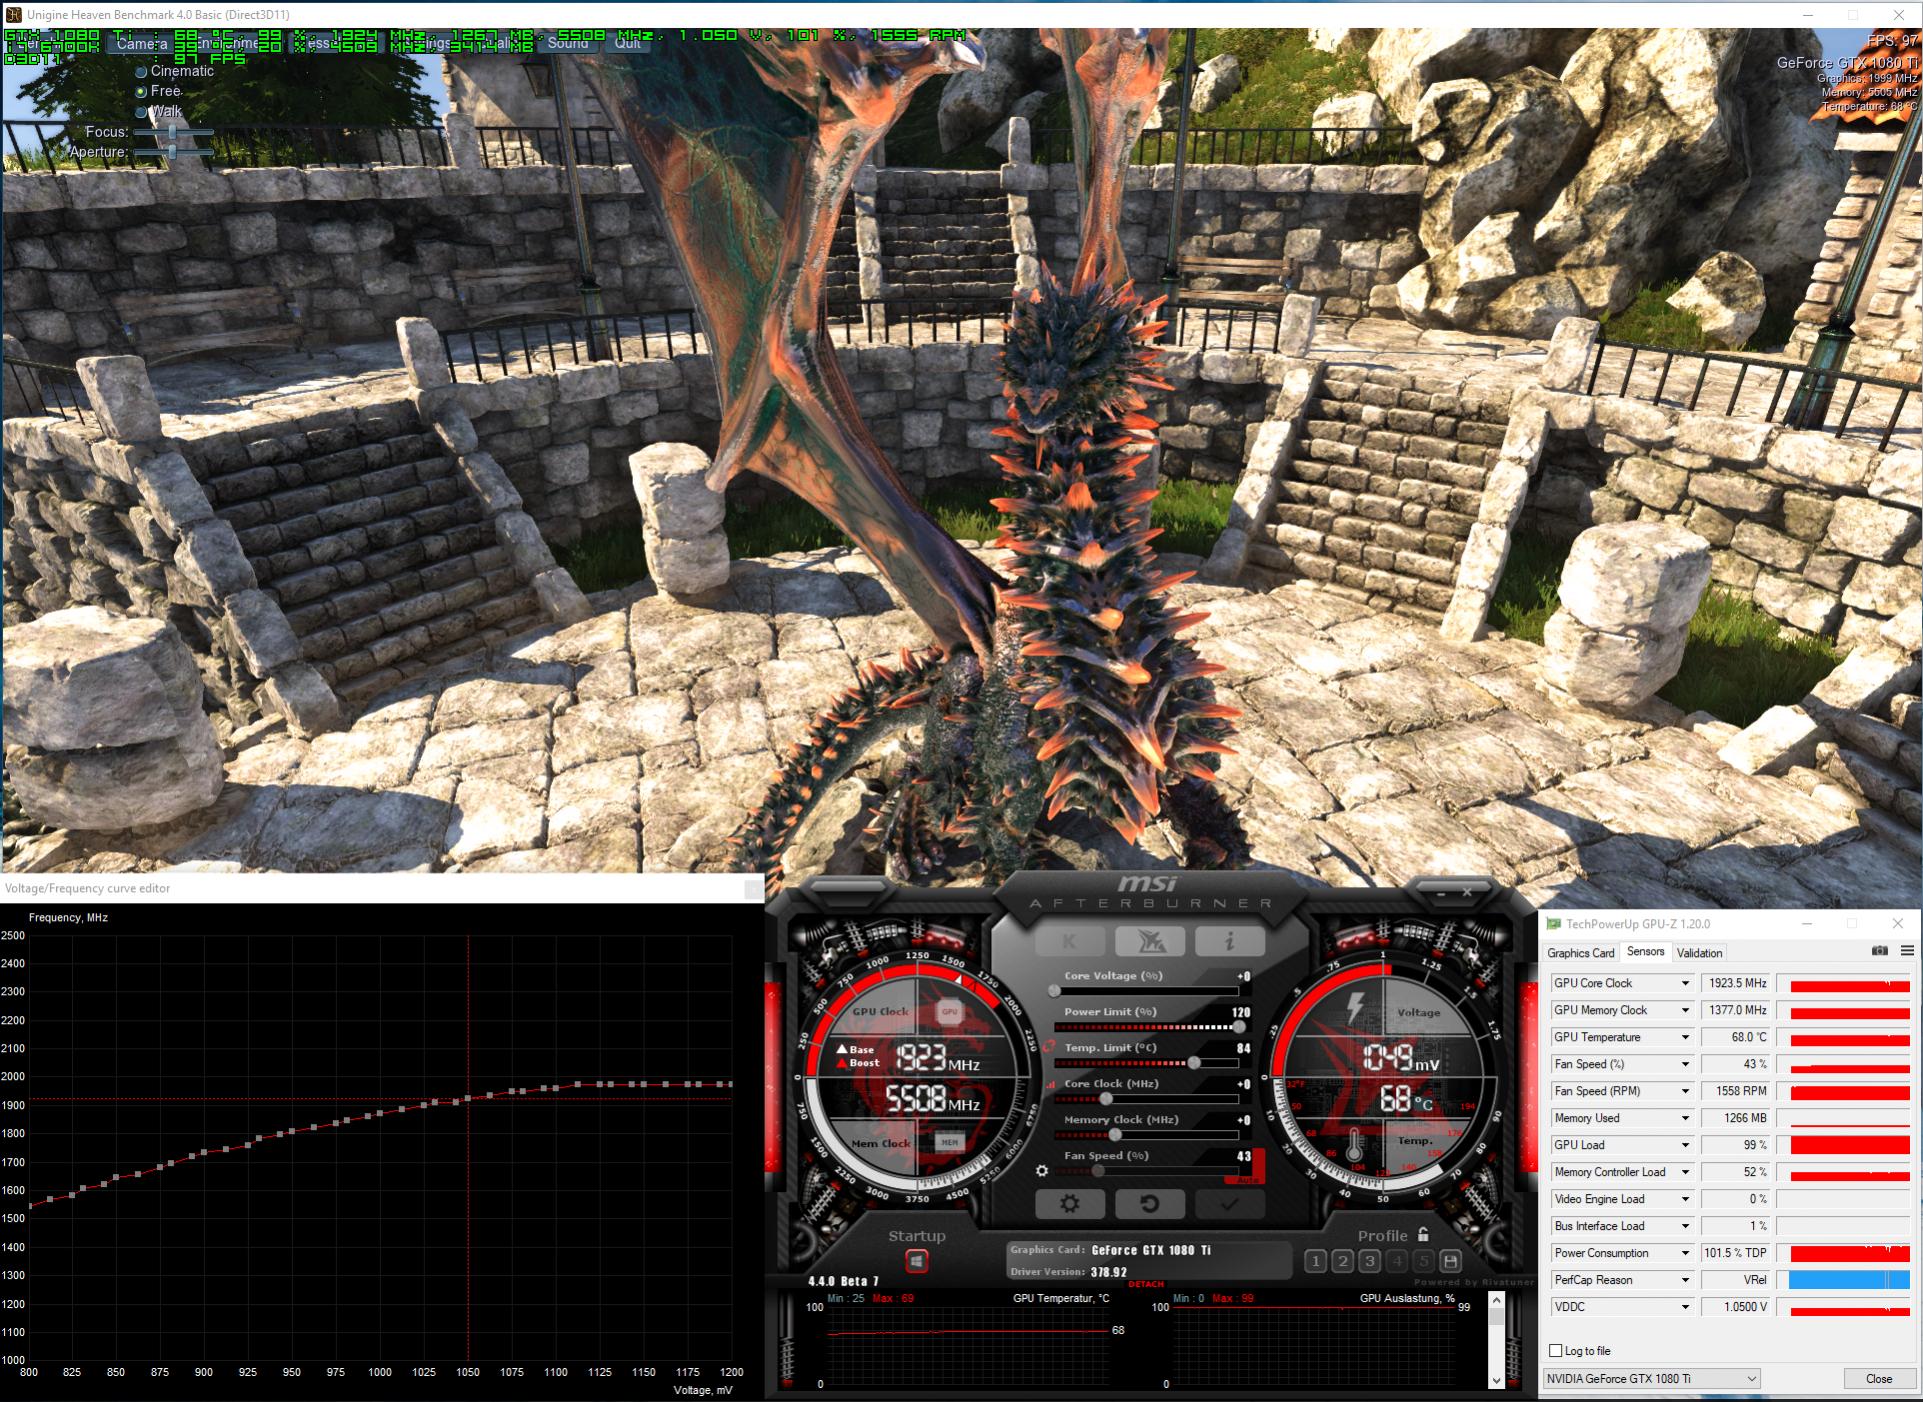Screen dimensions: 1923x1402
Task: Open the NVIDIA GeForce GTX 1080 Ti selector
Action: click(x=1651, y=1379)
